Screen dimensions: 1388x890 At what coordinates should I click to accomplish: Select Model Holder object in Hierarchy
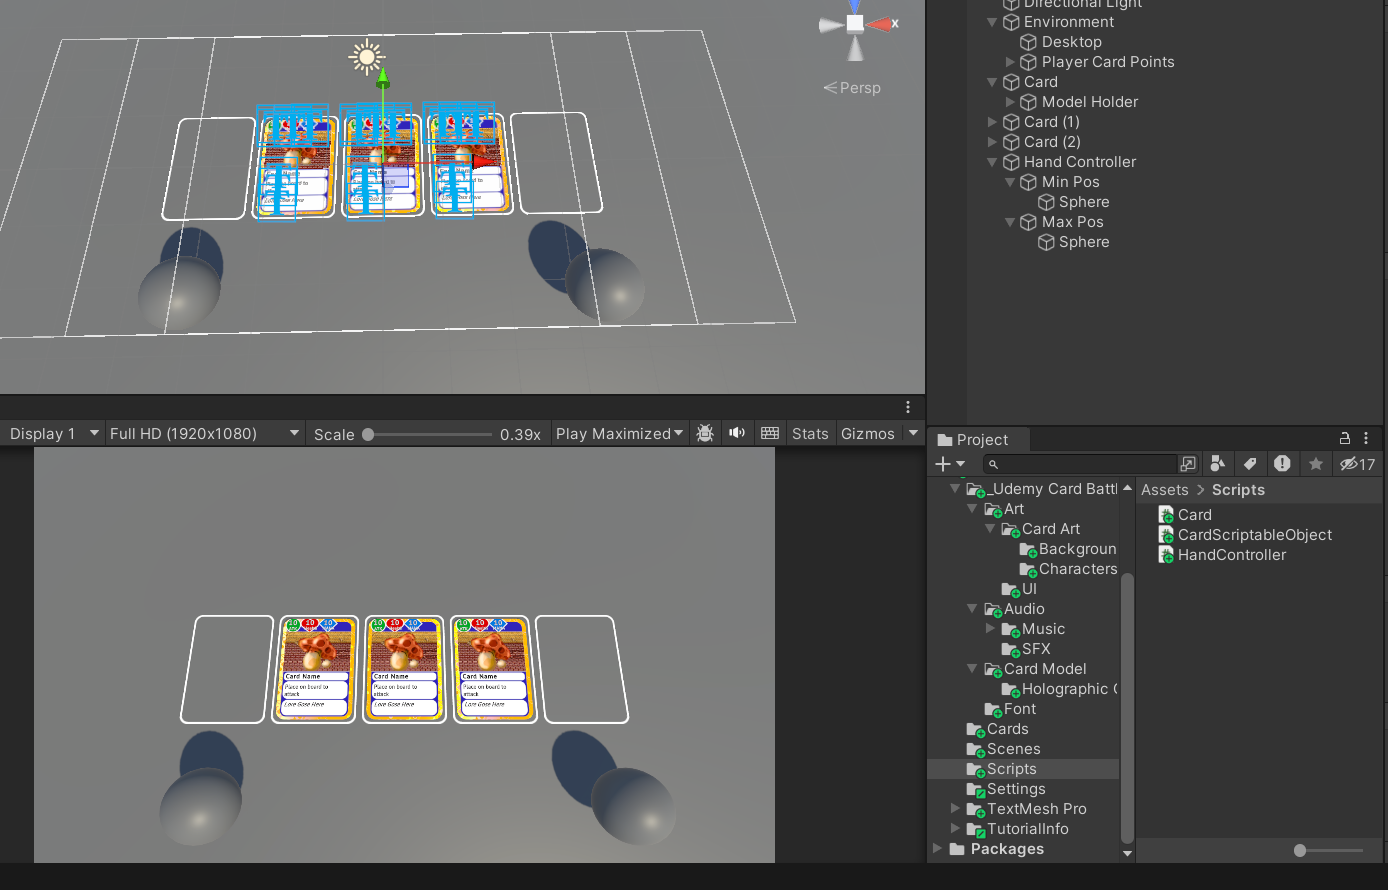pyautogui.click(x=1090, y=102)
